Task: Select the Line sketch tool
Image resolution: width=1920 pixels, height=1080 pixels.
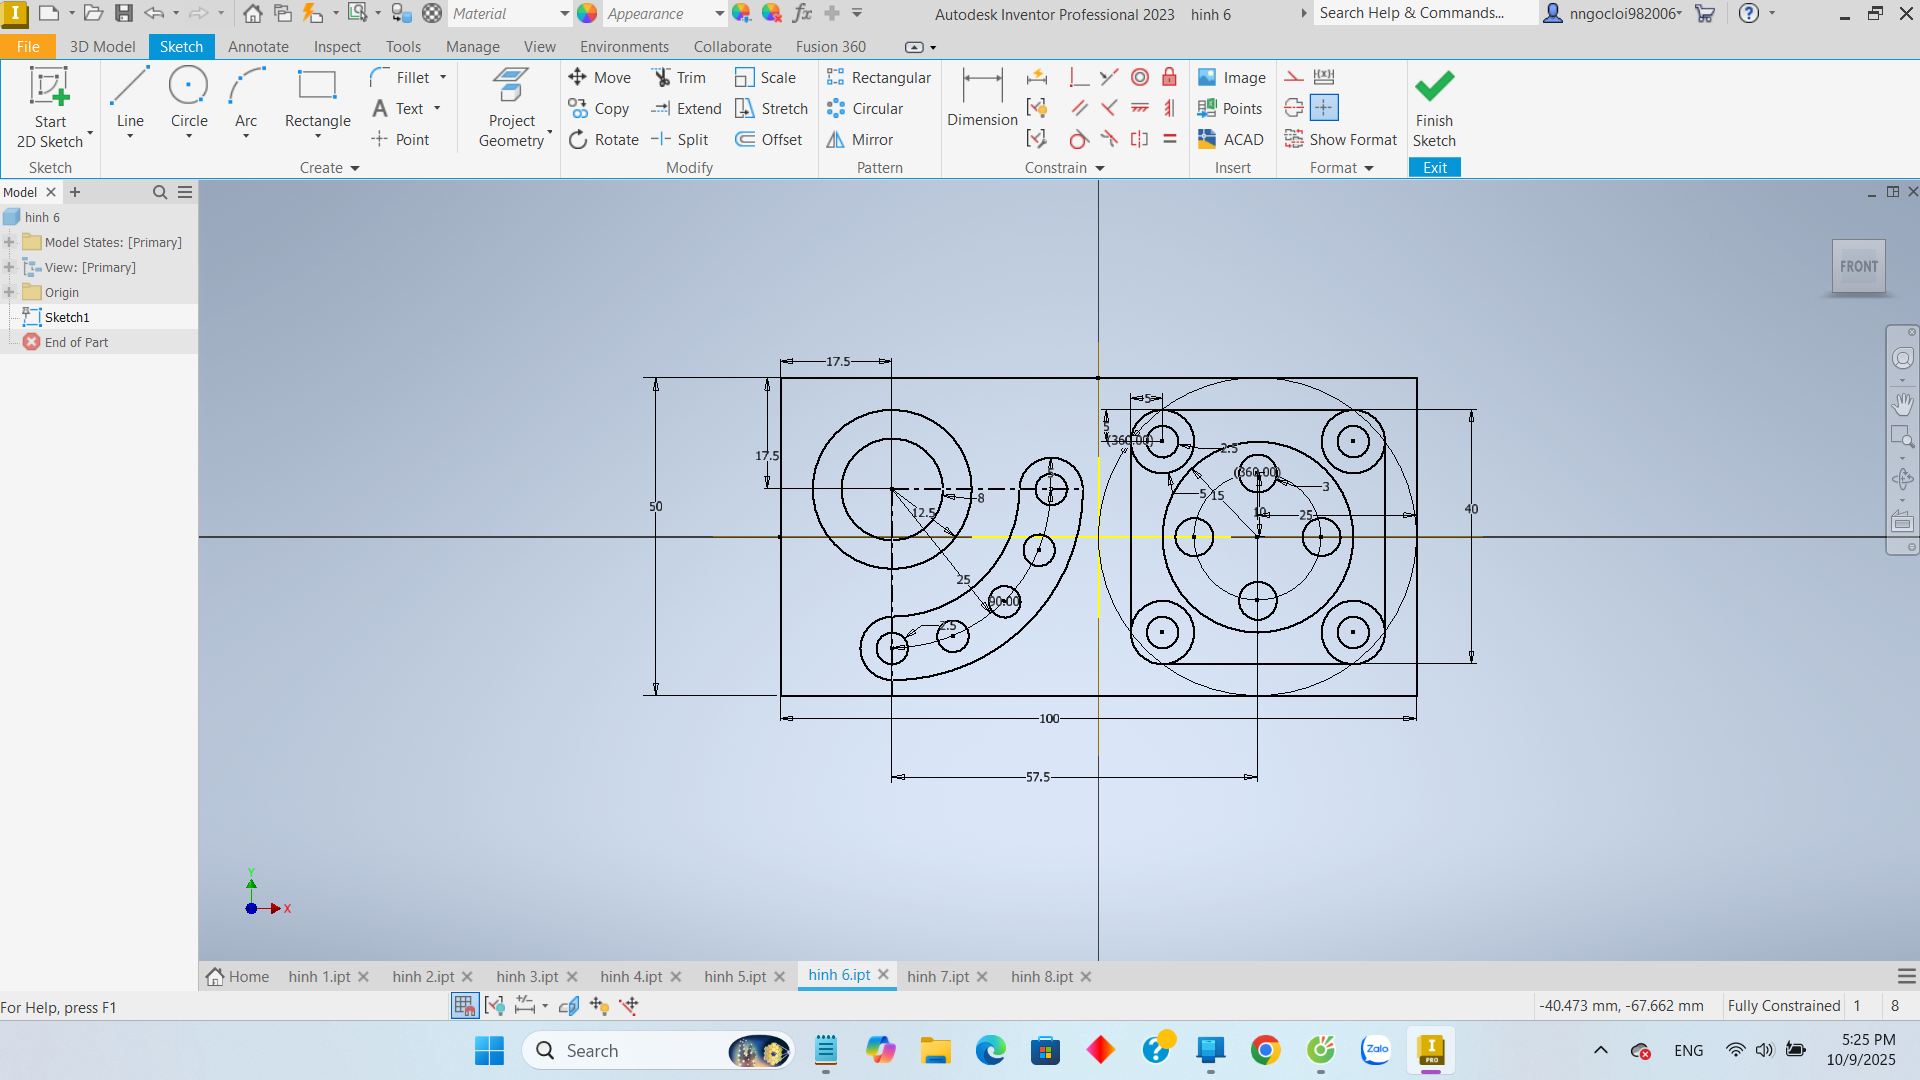Action: pos(130,98)
